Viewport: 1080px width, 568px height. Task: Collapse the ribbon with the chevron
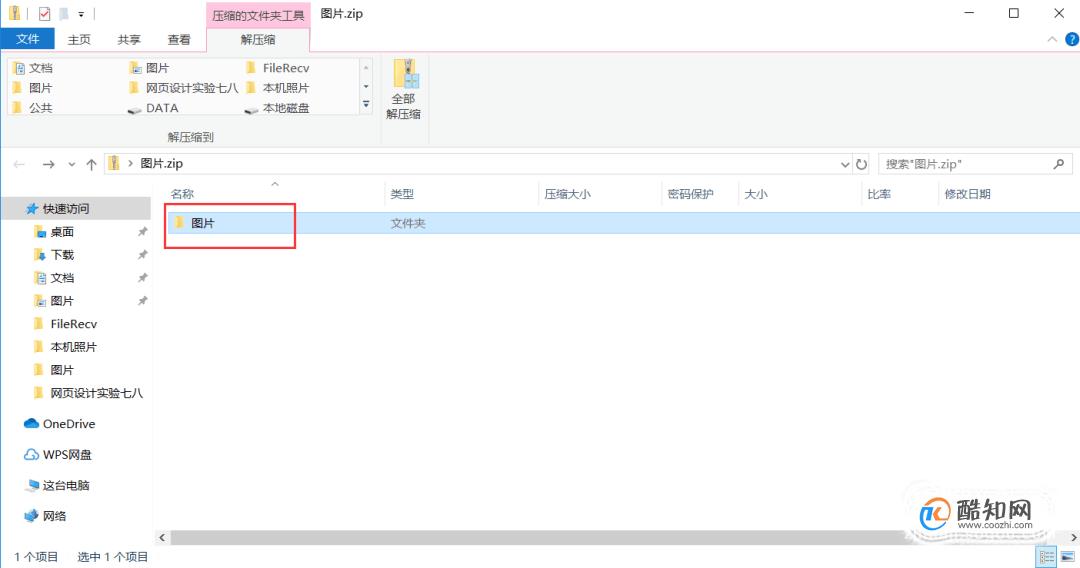tap(1052, 39)
